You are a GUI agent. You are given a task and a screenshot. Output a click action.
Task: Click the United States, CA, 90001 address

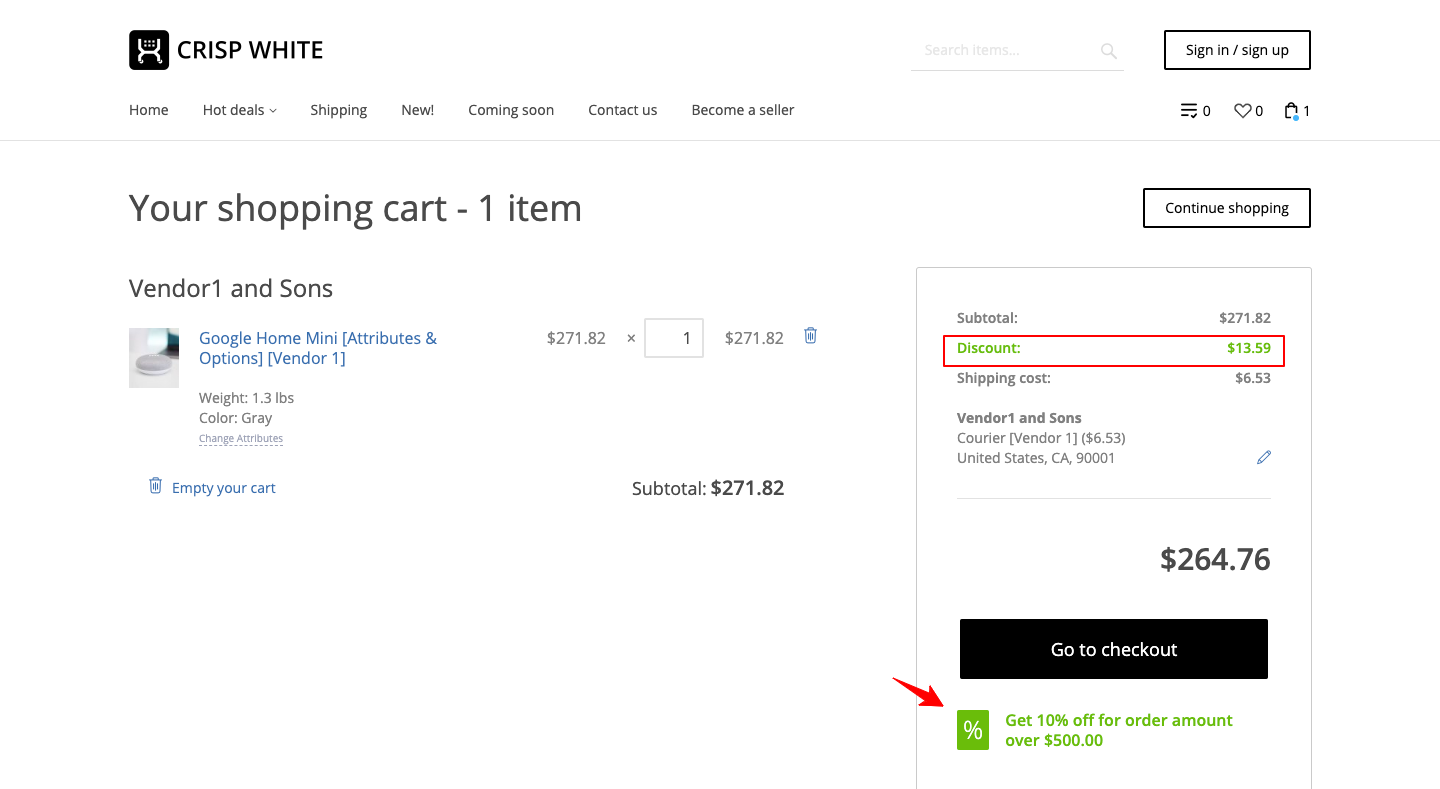tap(1036, 458)
